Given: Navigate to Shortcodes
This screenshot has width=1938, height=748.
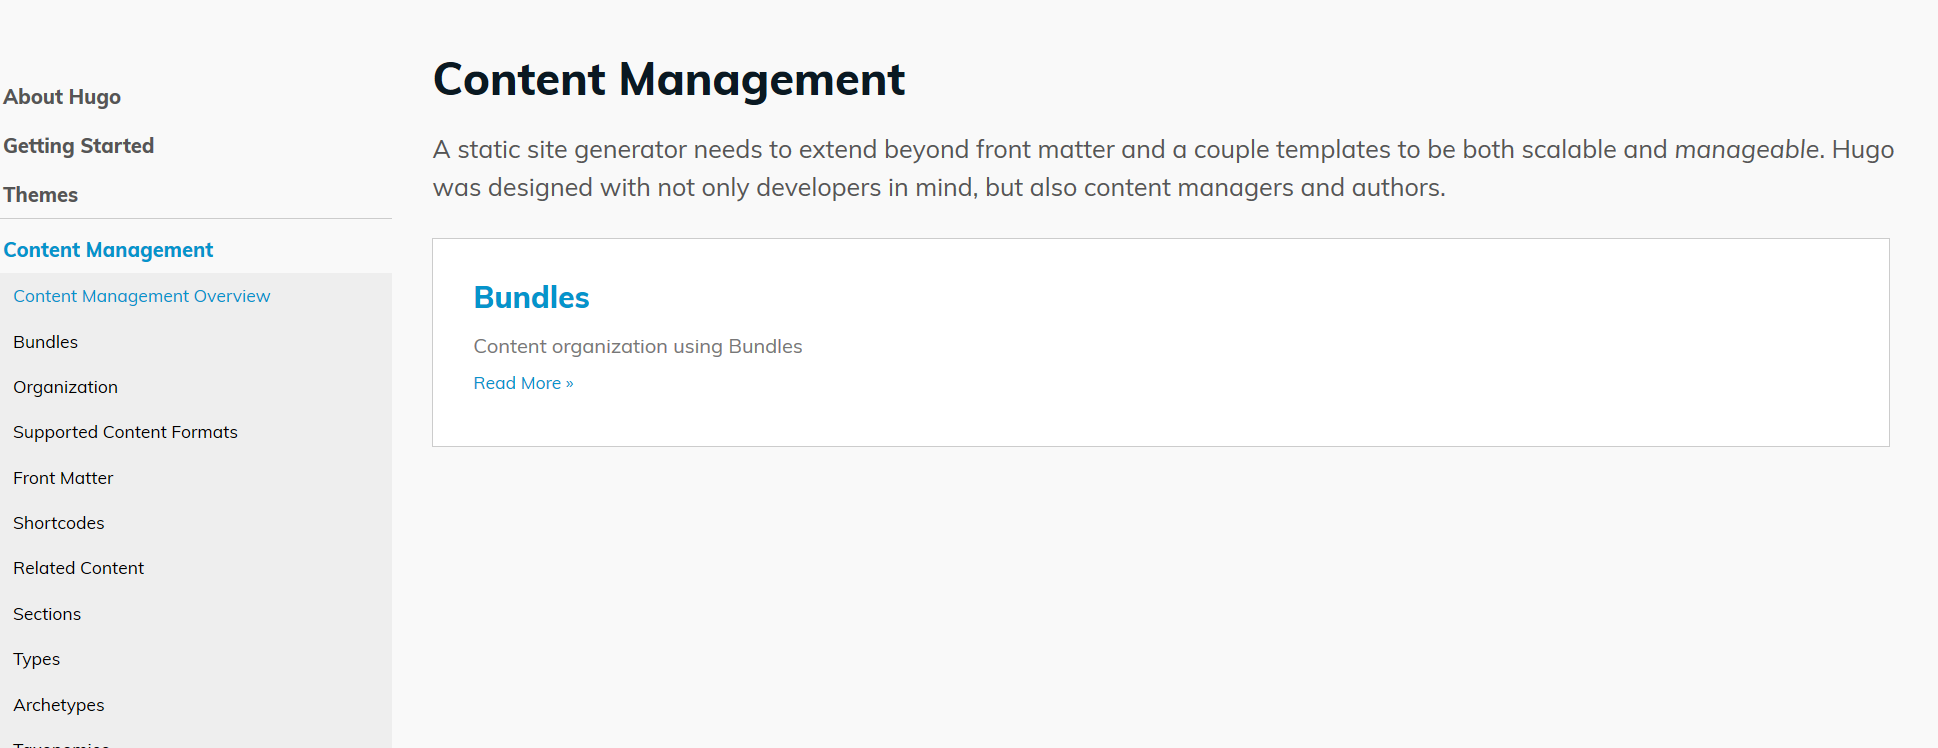Looking at the screenshot, I should [58, 522].
